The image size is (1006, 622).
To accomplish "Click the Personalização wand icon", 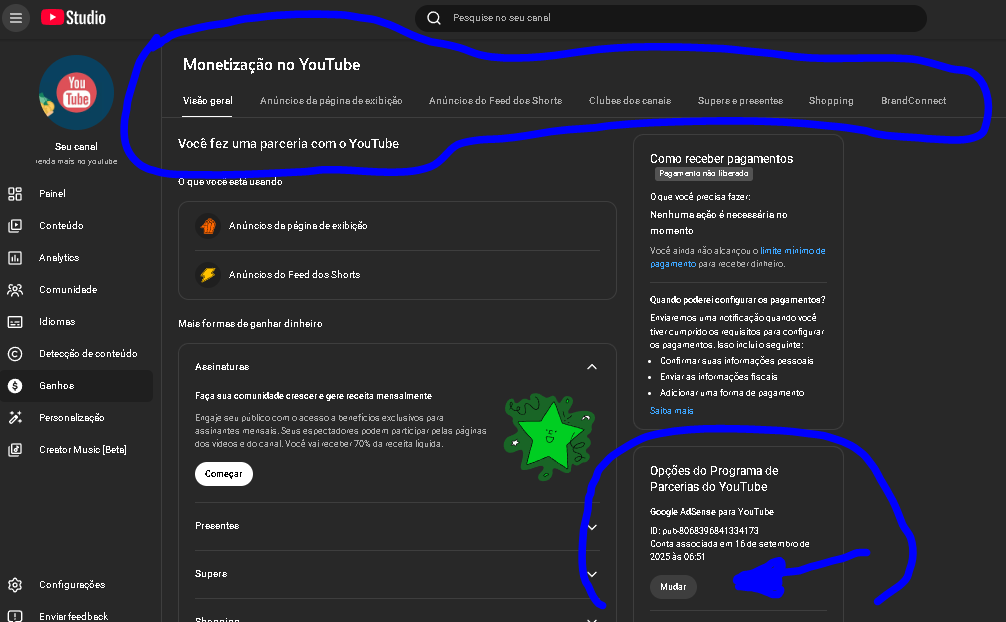I will [15, 418].
